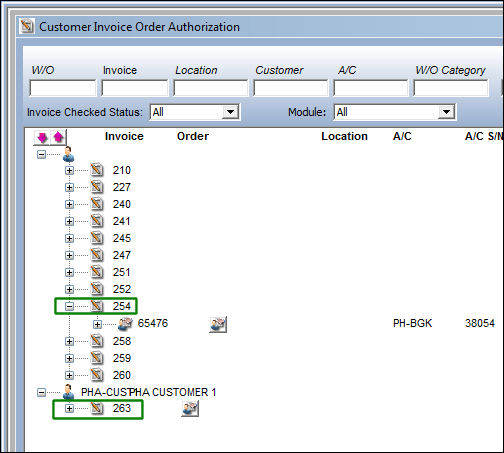Click the serial number 38054

480,323
